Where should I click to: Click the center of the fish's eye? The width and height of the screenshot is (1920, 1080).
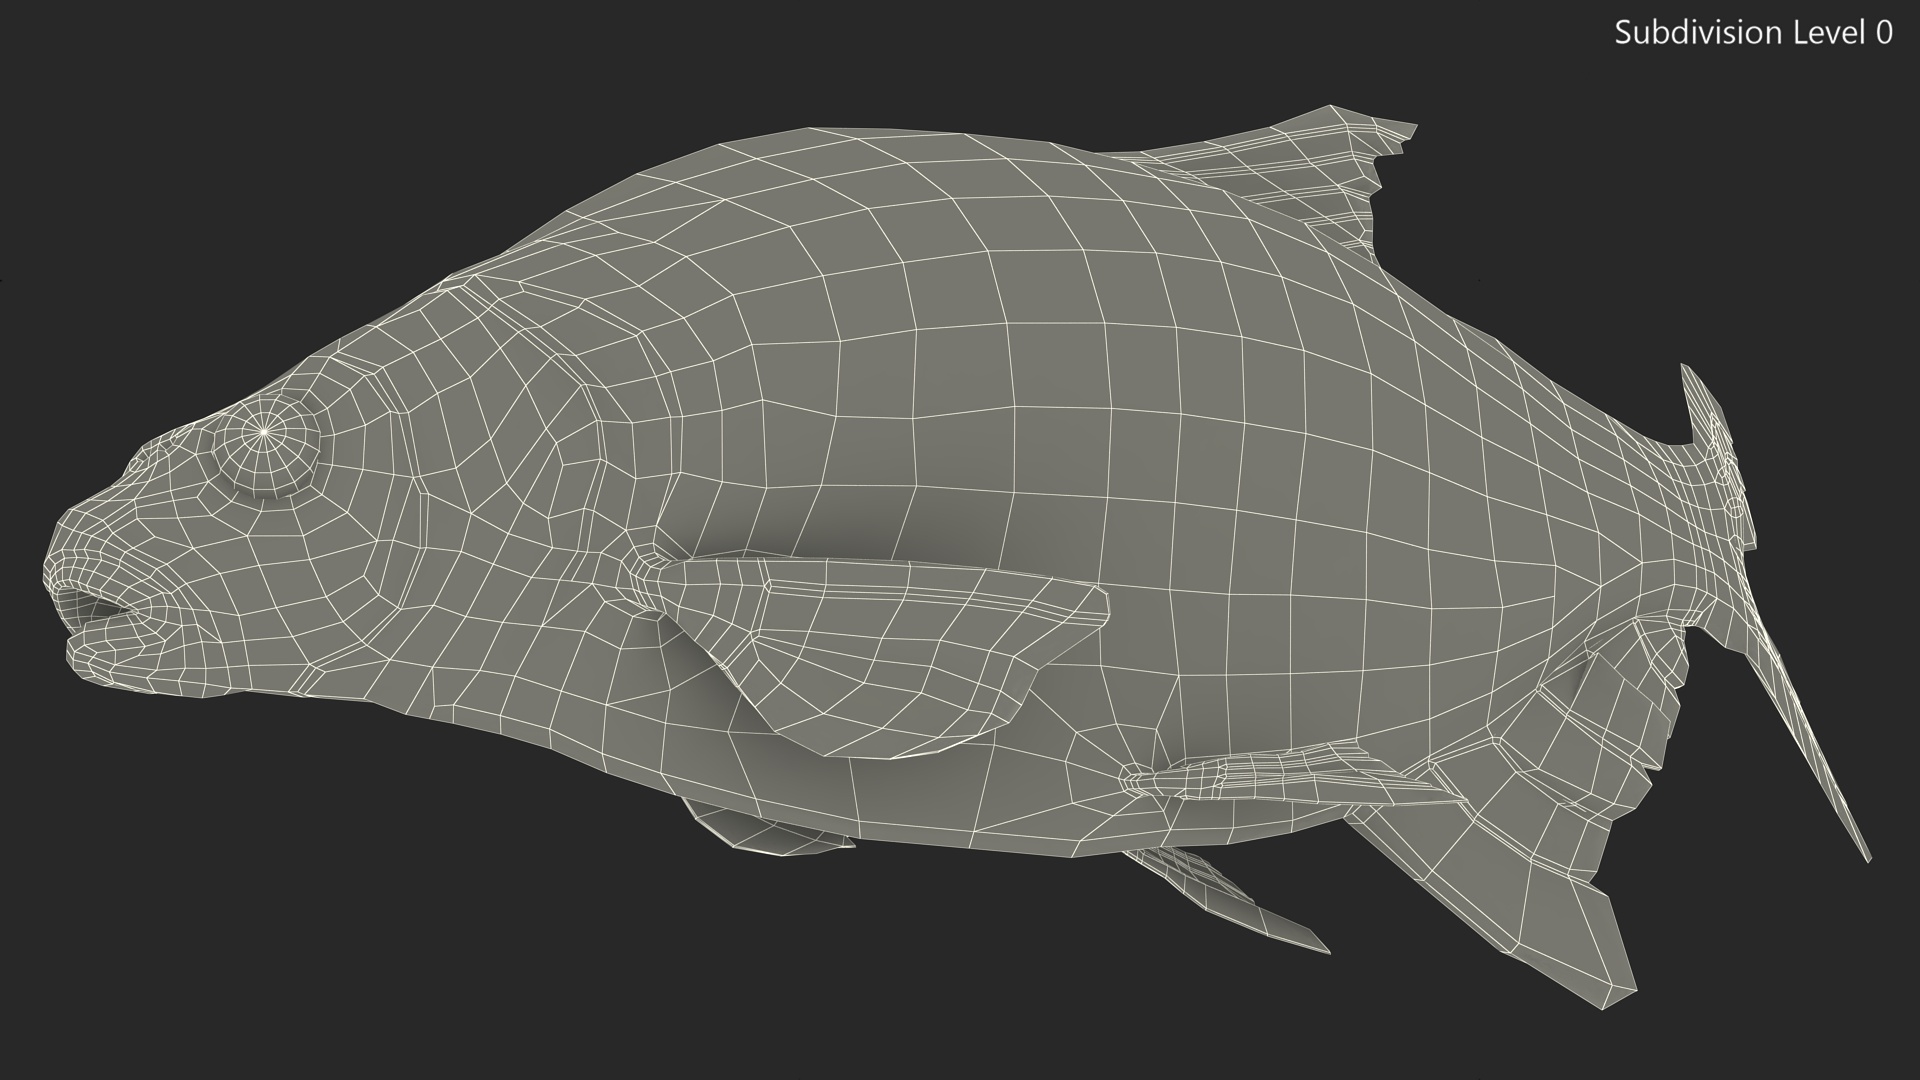point(265,432)
